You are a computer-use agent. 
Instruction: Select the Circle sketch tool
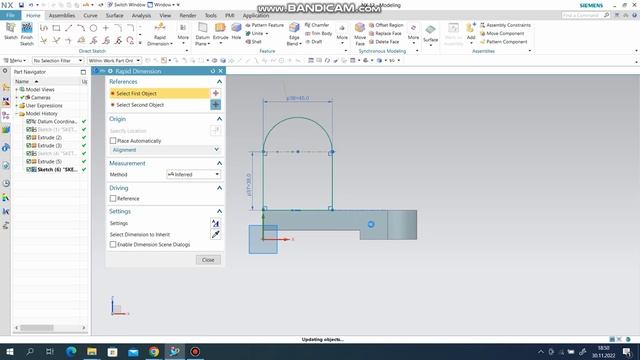coord(93,28)
